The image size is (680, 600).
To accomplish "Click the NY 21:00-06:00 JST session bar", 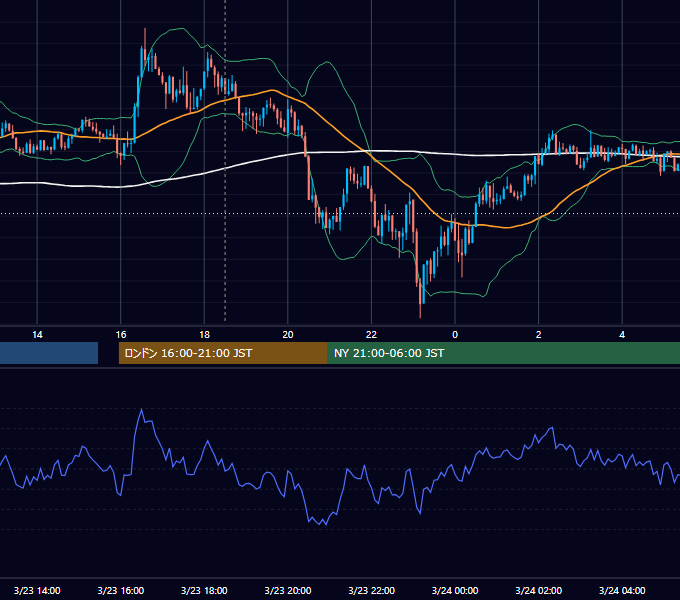I will tap(503, 353).
